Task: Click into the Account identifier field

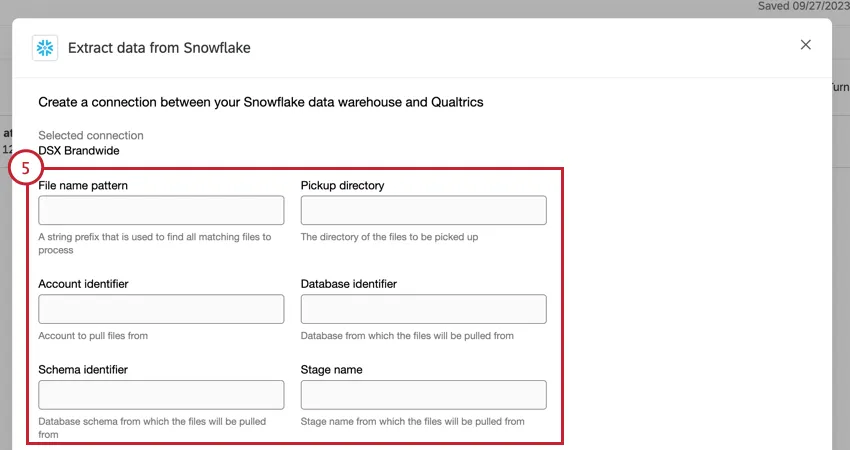Action: pos(161,309)
